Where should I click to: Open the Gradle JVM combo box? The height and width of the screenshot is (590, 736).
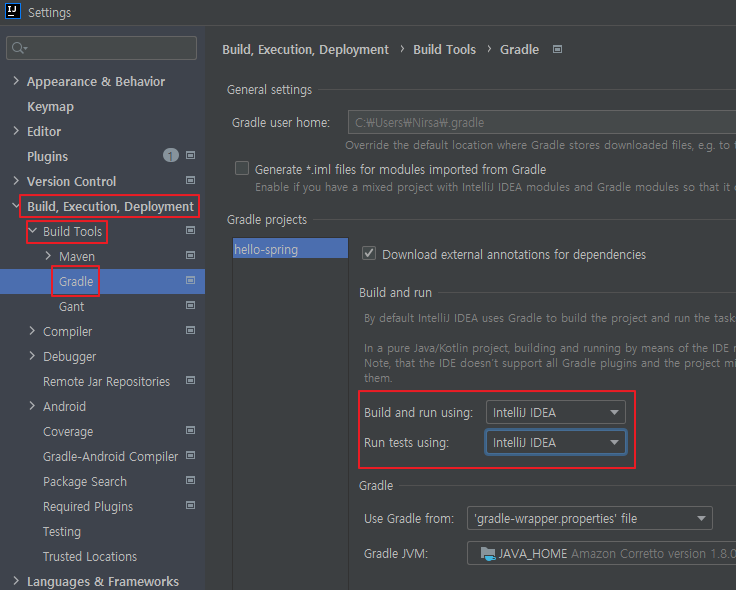click(x=601, y=553)
